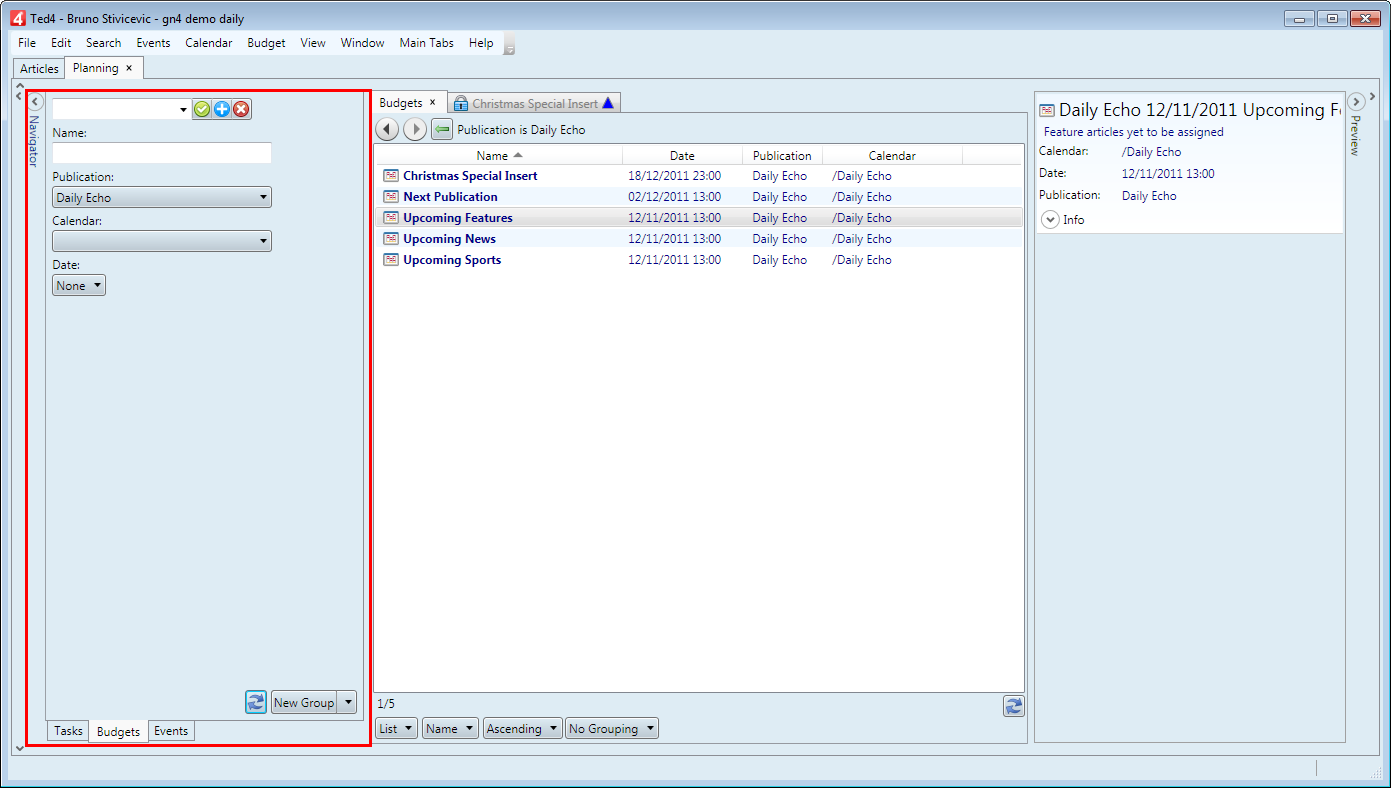The height and width of the screenshot is (788, 1391).
Task: Switch to the Articles main tab
Action: [40, 69]
